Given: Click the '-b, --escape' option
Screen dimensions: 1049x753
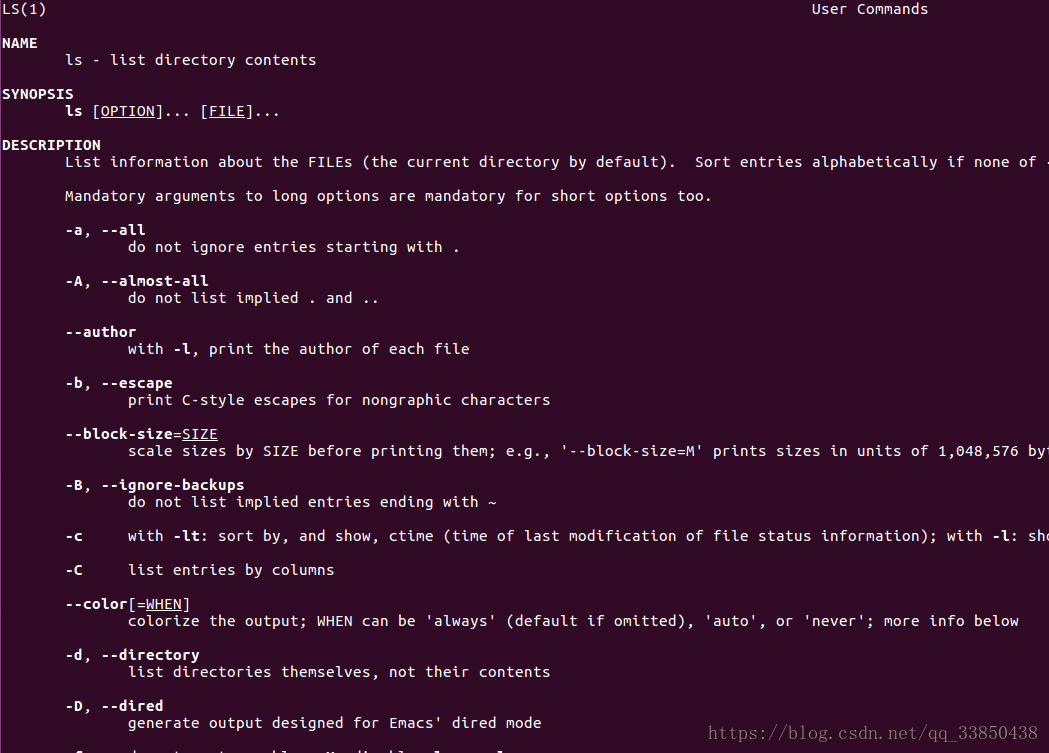Looking at the screenshot, I should (118, 383).
